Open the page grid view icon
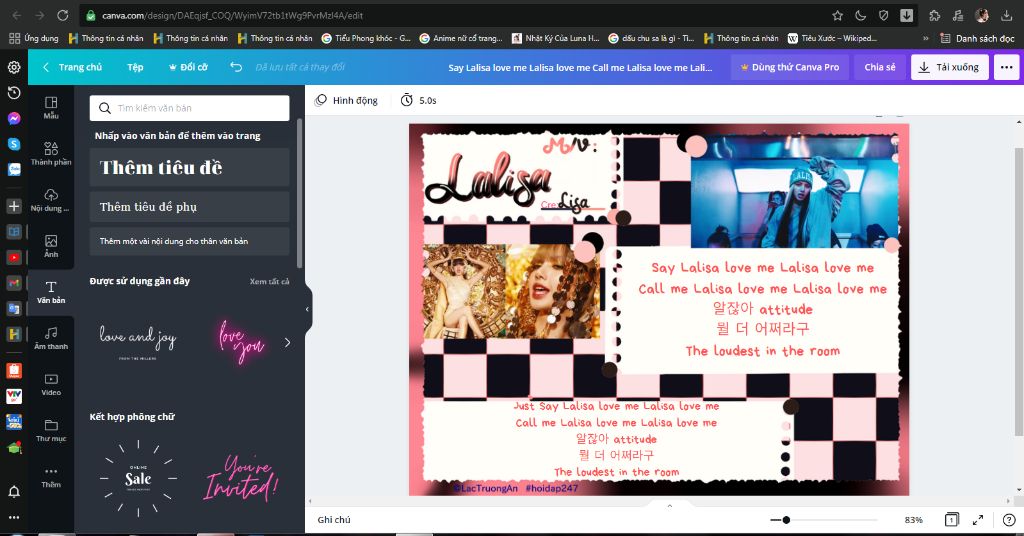The image size is (1024, 536). click(x=952, y=520)
